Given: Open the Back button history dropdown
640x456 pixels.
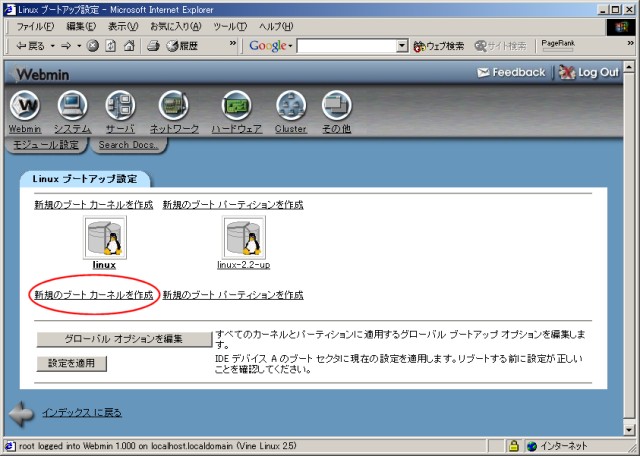Looking at the screenshot, I should 53,46.
